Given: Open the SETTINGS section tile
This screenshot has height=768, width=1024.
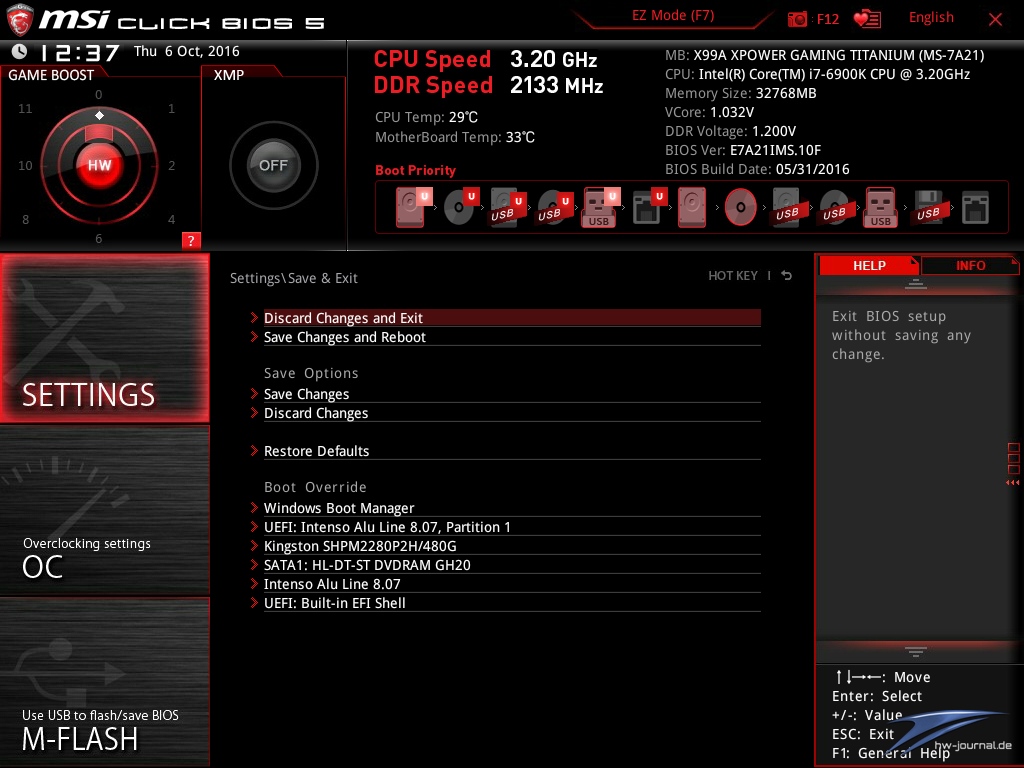Looking at the screenshot, I should pyautogui.click(x=104, y=338).
